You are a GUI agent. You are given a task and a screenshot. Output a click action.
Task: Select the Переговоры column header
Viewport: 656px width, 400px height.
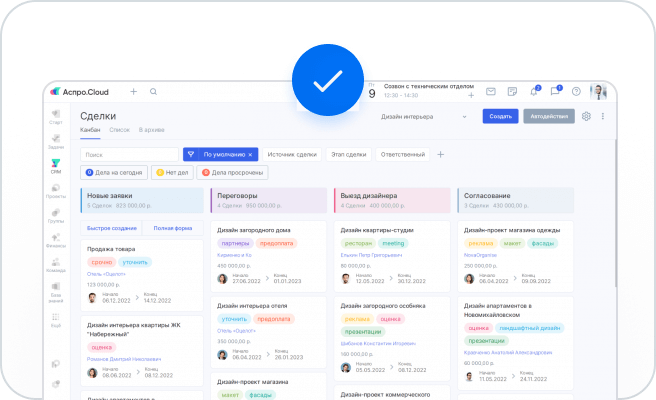[x=269, y=200]
